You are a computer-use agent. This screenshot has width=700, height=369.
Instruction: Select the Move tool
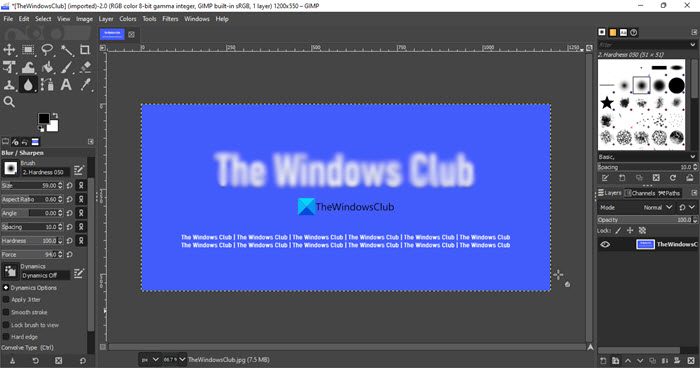[x=9, y=50]
